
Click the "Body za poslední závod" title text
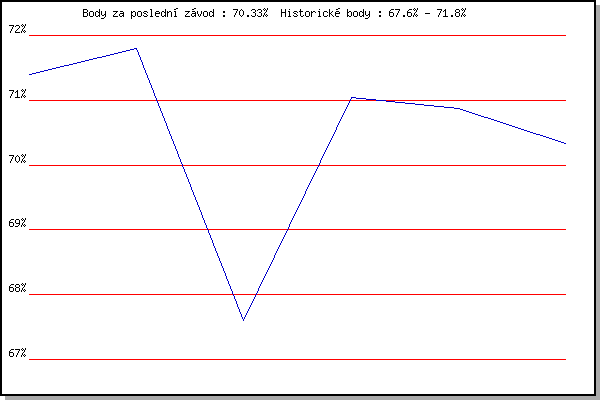point(175,14)
